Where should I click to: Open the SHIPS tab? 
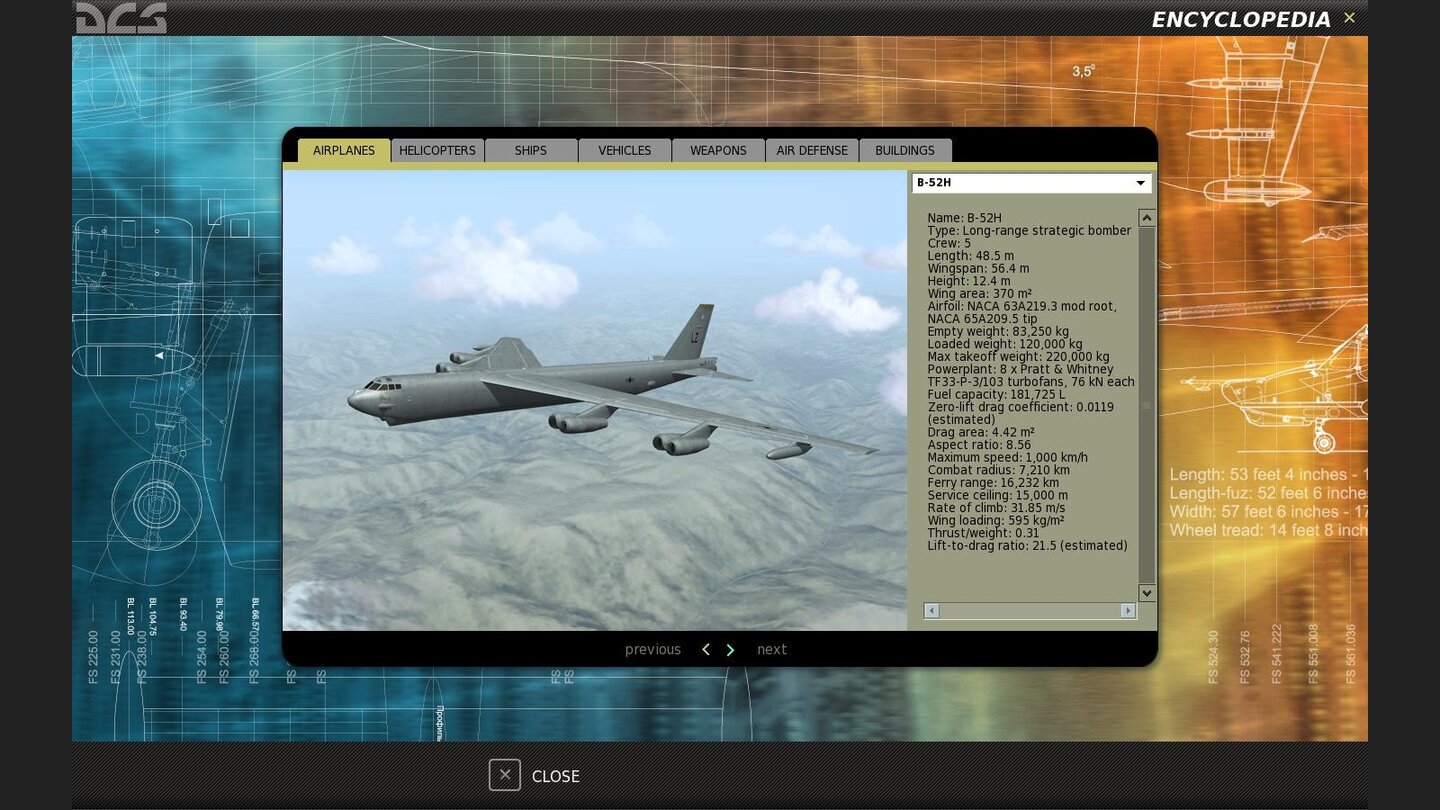point(531,150)
